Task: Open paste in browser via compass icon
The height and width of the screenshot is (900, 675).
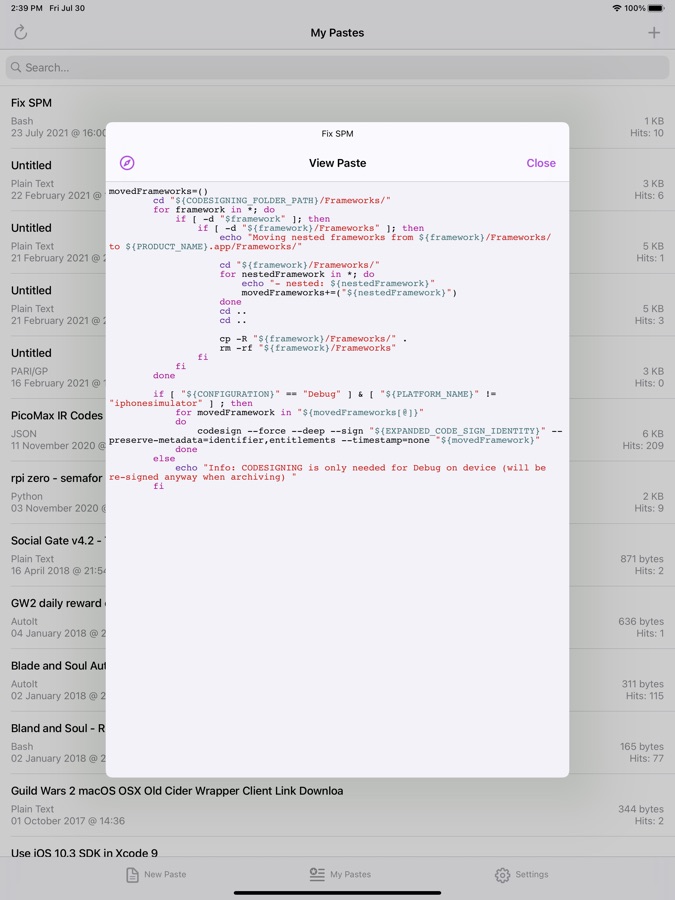Action: [x=127, y=163]
